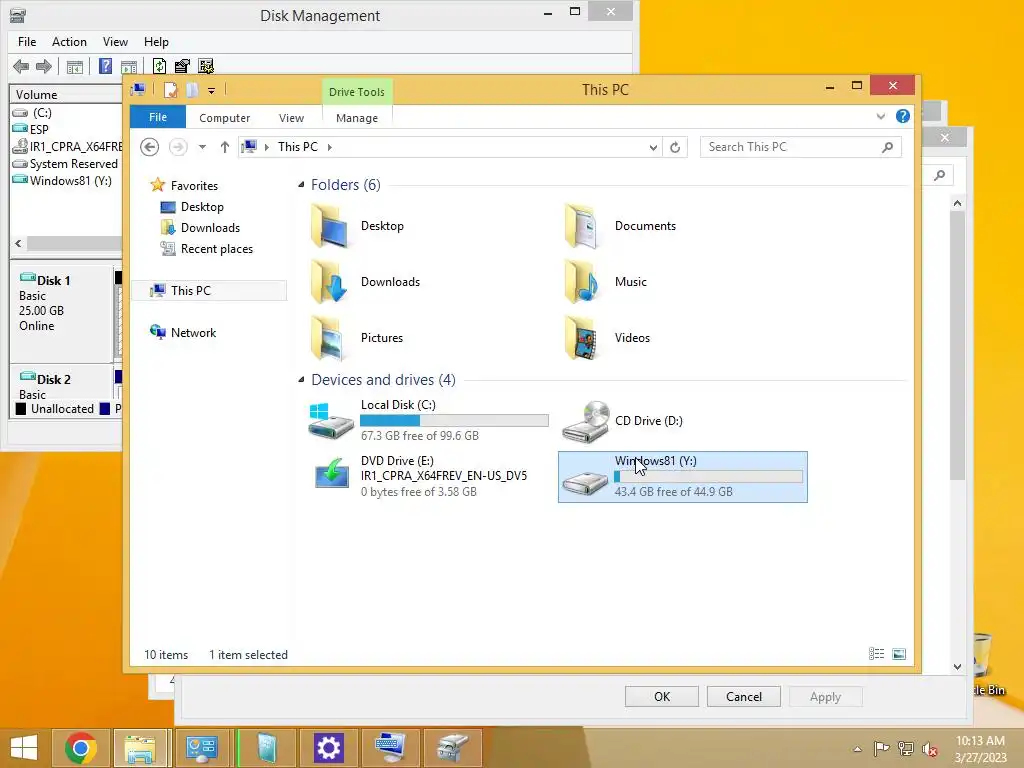Click the Forward arrow in Disk Management toolbar

click(x=44, y=66)
